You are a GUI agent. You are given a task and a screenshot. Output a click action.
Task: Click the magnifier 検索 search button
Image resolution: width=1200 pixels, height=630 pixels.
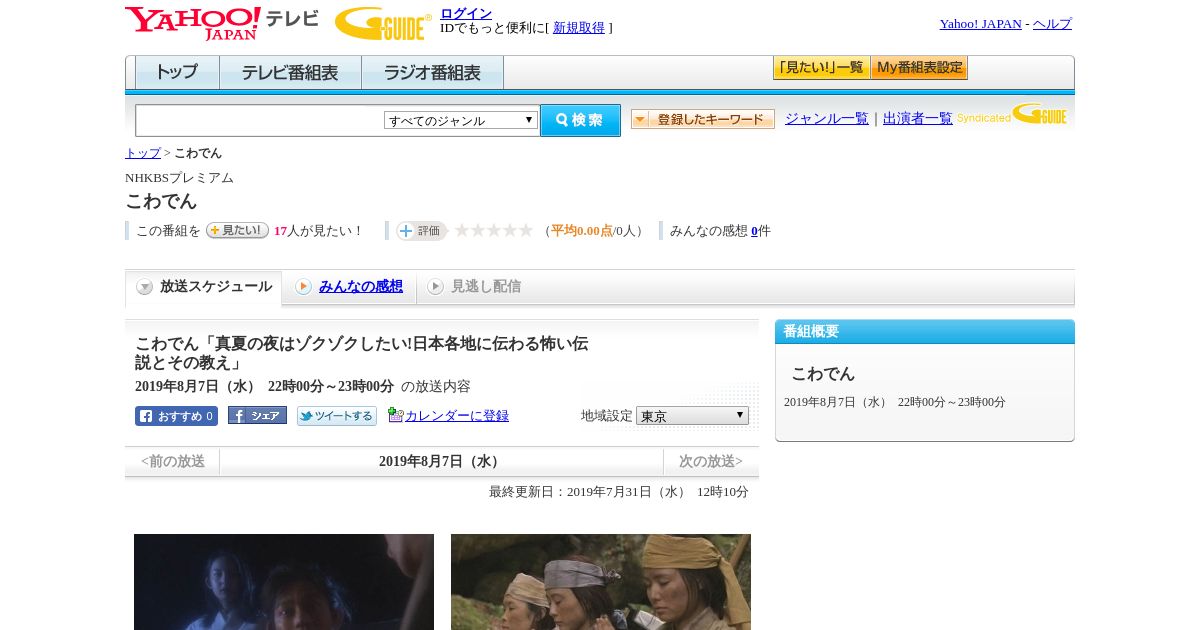coord(580,120)
